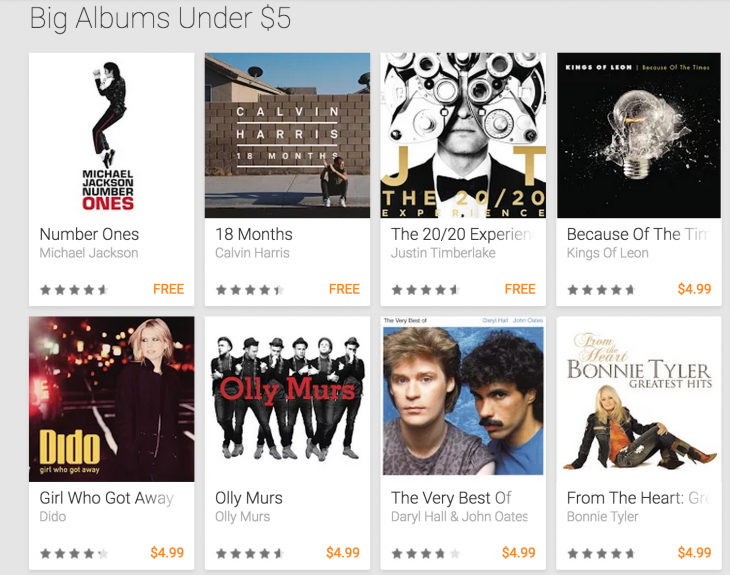Click $4.99 price on Because Of The Times

pos(694,289)
